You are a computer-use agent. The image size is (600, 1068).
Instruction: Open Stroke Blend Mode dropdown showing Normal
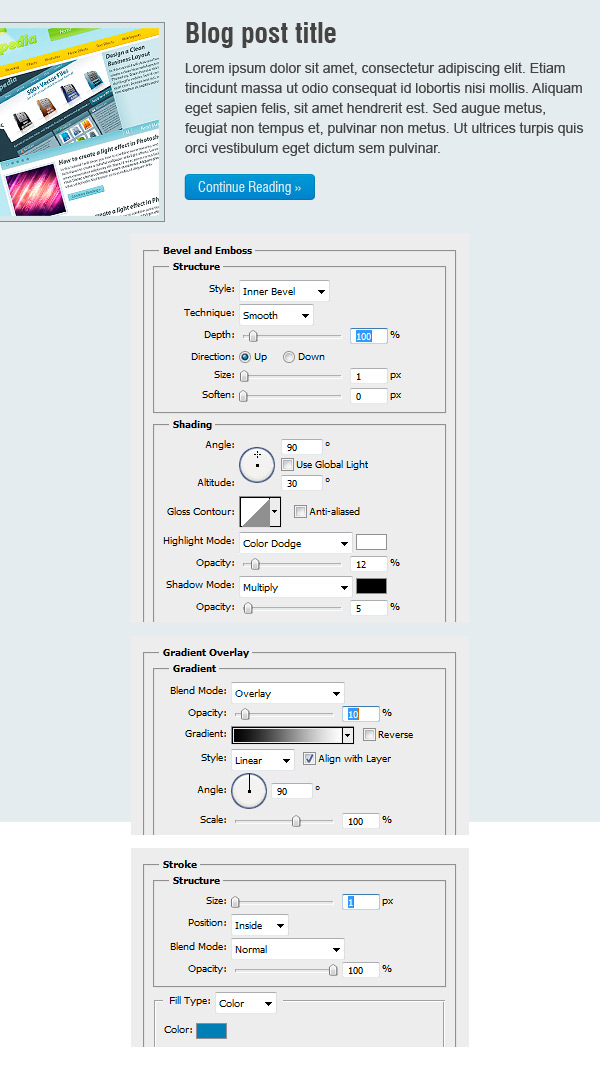point(287,949)
